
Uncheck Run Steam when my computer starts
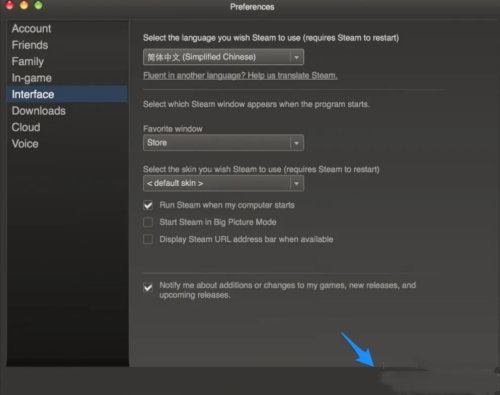[148, 205]
